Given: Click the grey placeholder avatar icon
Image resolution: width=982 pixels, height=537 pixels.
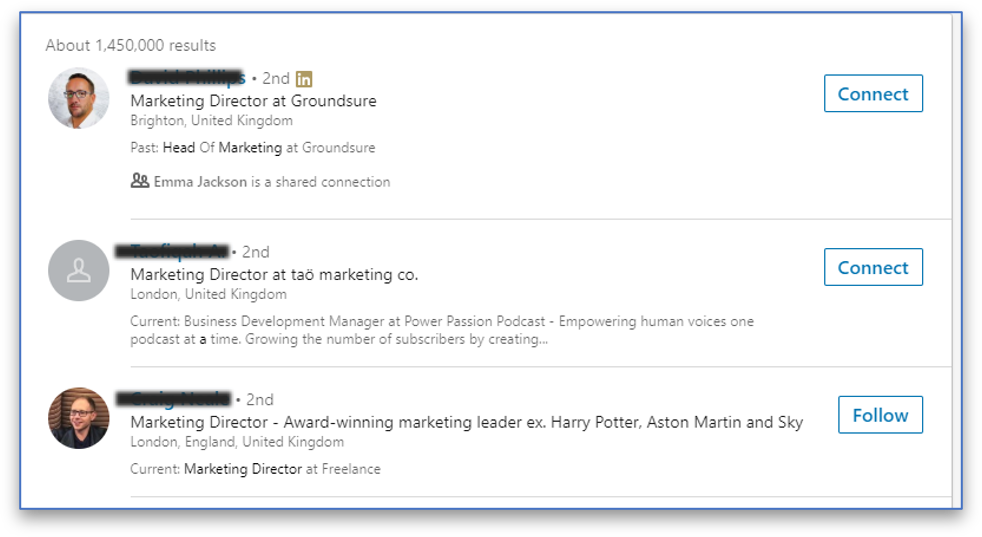Looking at the screenshot, I should pos(79,271).
